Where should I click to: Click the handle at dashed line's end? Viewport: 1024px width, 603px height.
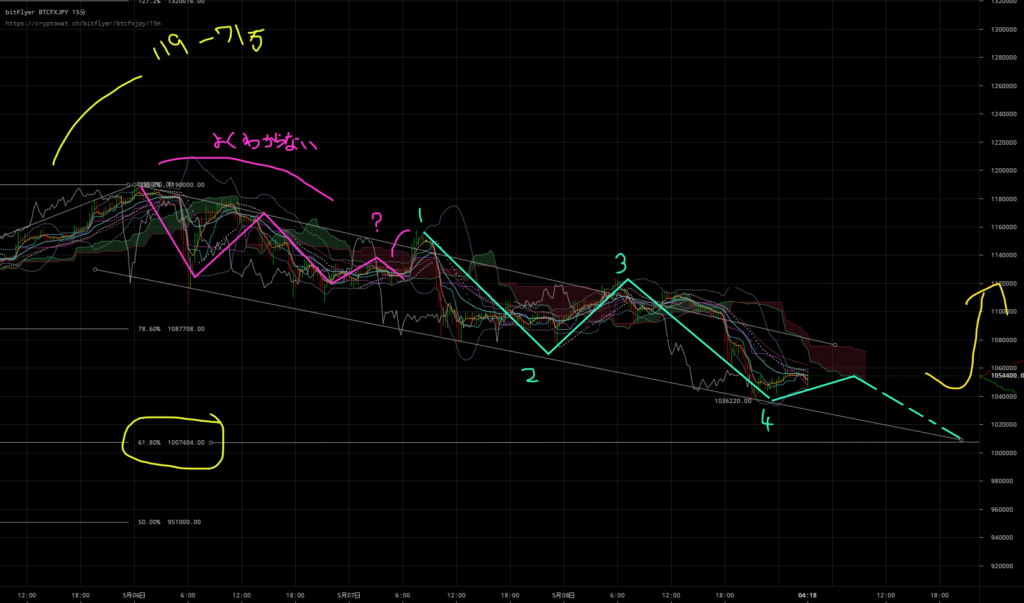pyautogui.click(x=960, y=439)
